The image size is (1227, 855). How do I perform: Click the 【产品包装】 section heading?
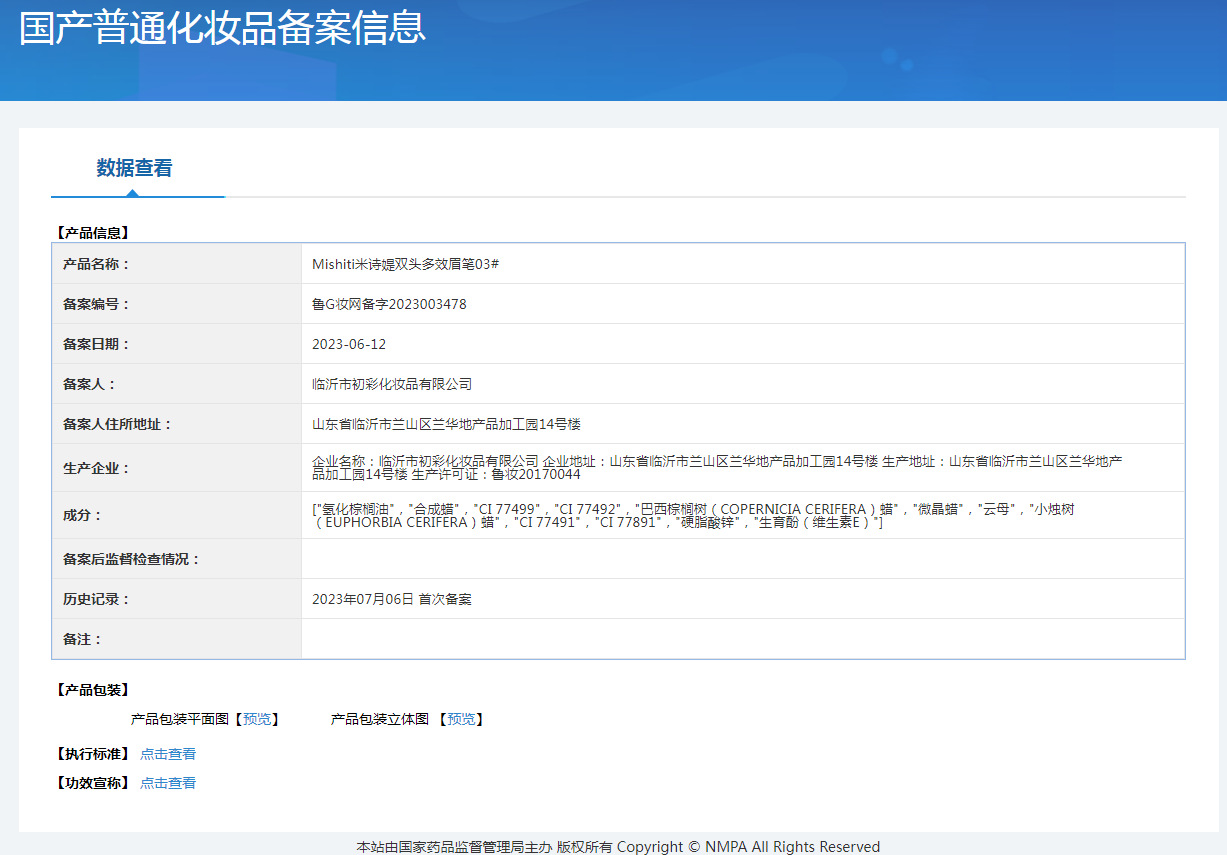(x=93, y=690)
